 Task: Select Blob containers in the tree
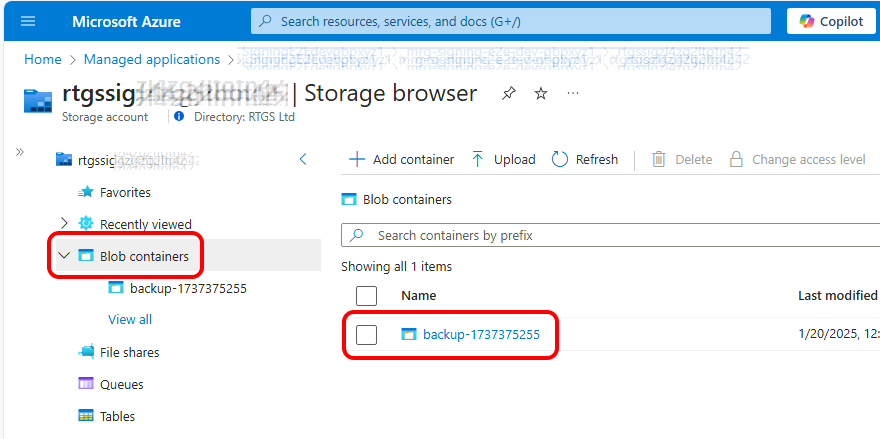click(144, 256)
